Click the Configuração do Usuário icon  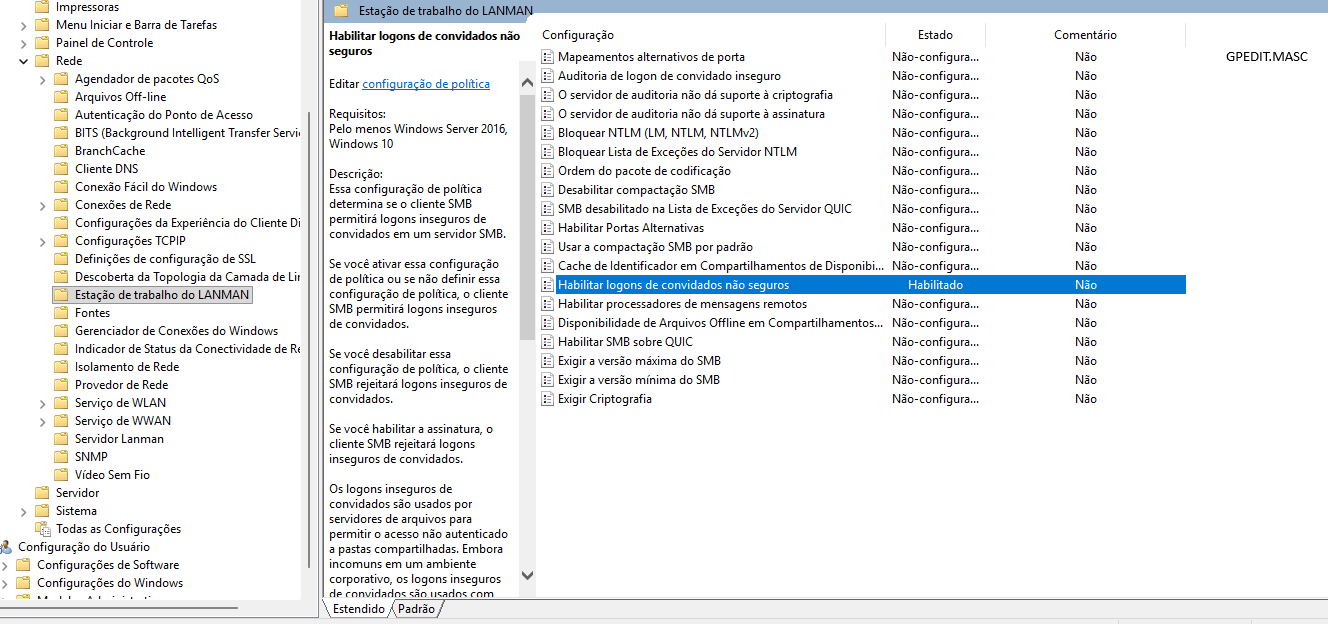tap(7, 547)
